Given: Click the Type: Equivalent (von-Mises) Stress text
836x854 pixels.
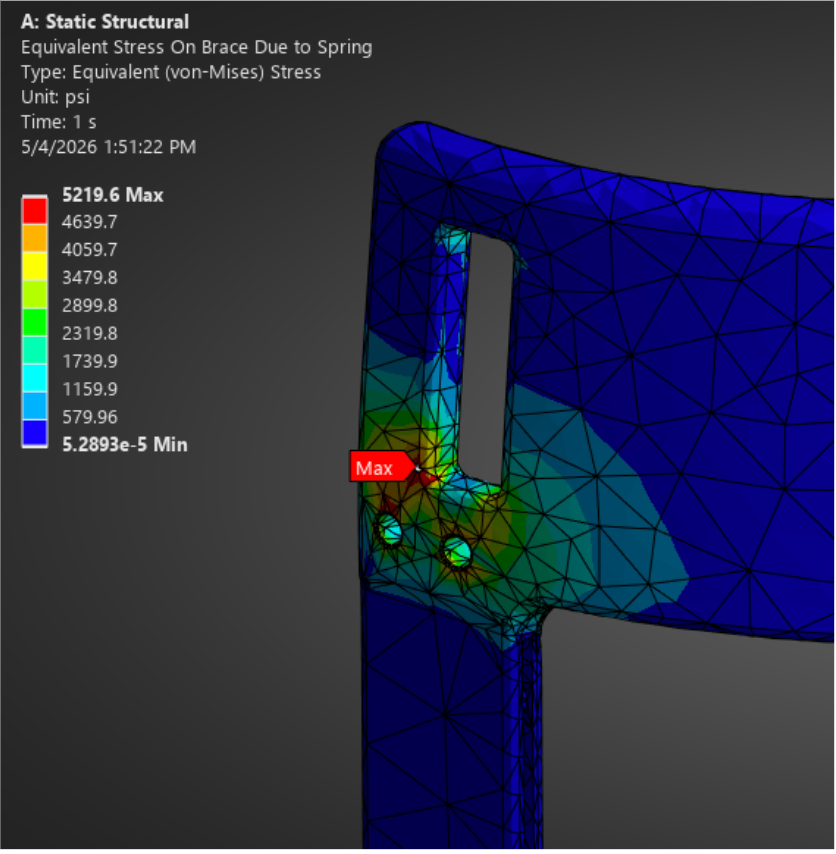Looking at the screenshot, I should [x=171, y=72].
